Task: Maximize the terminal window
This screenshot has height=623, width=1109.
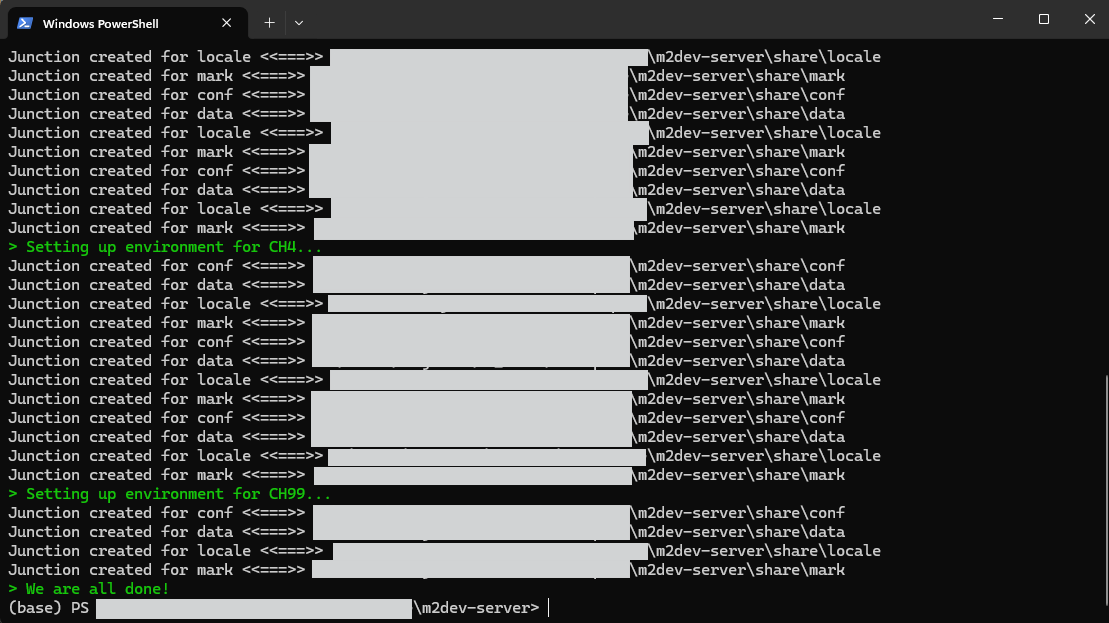Action: [1043, 19]
